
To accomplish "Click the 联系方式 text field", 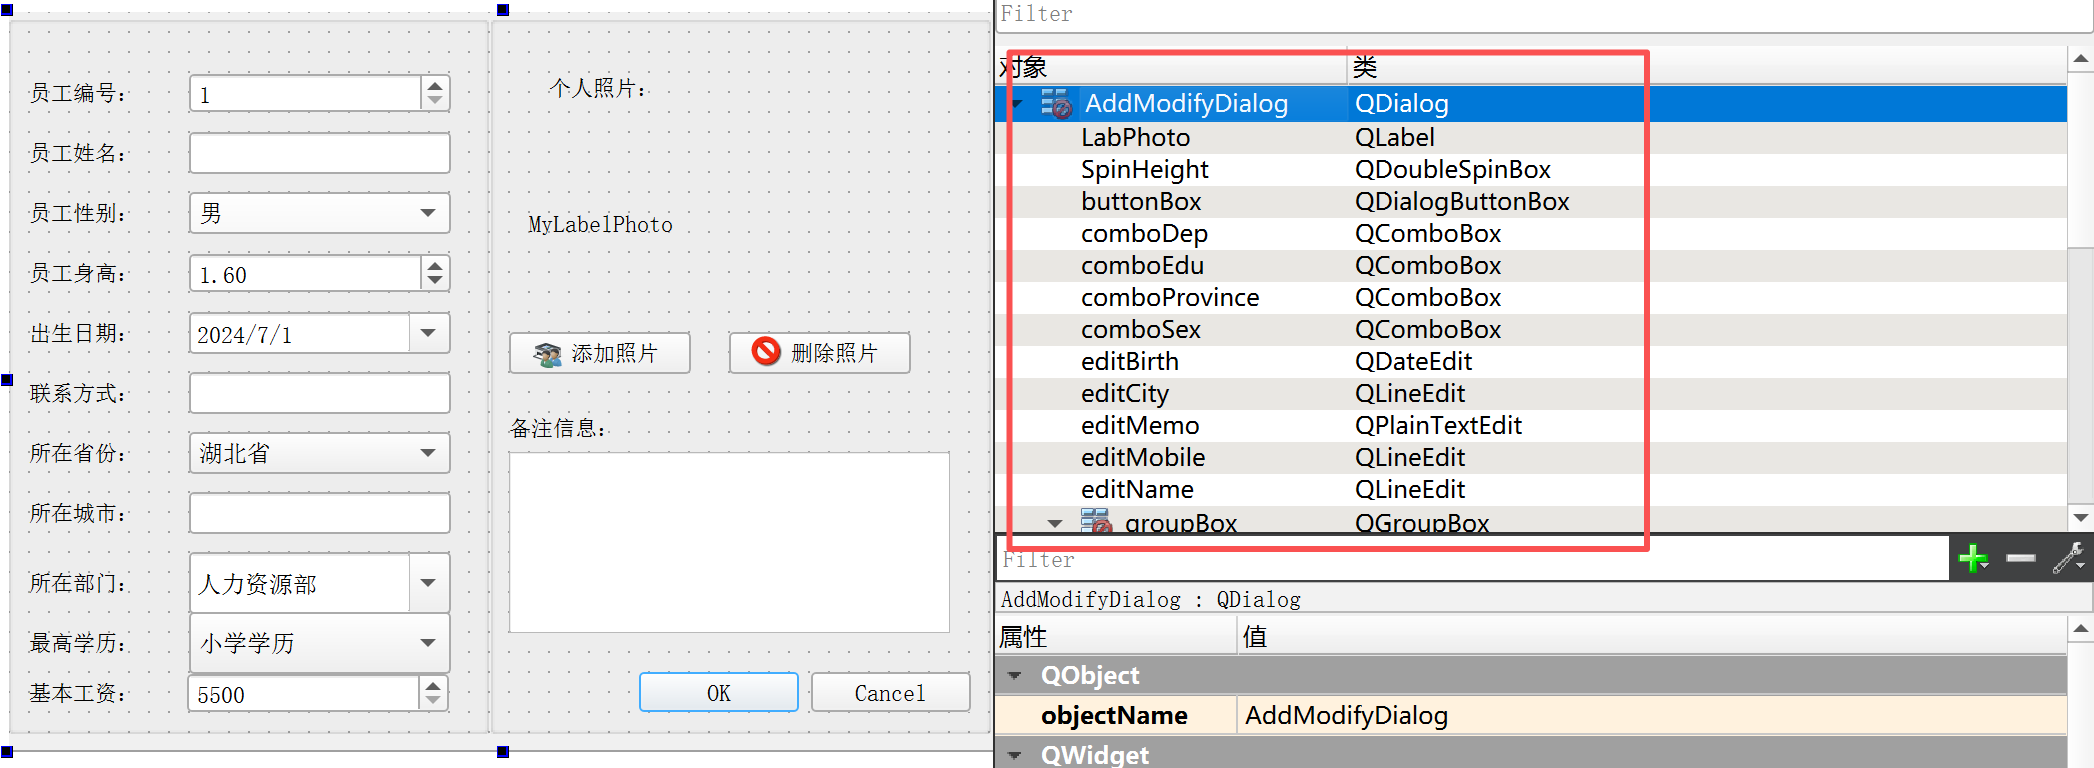I will point(320,393).
